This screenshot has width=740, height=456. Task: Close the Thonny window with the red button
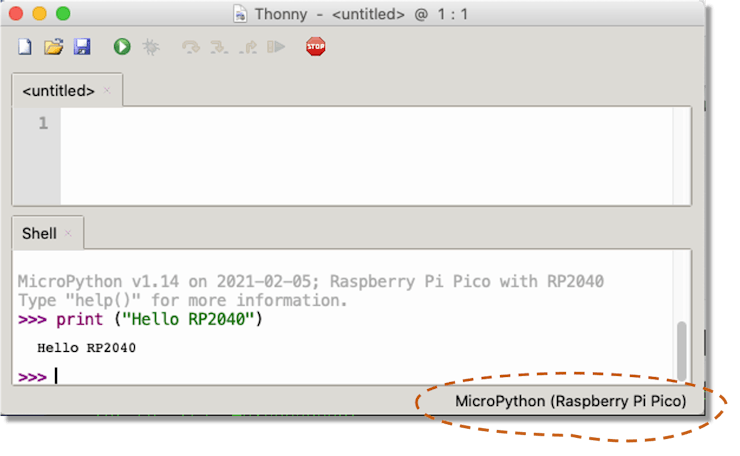16,14
